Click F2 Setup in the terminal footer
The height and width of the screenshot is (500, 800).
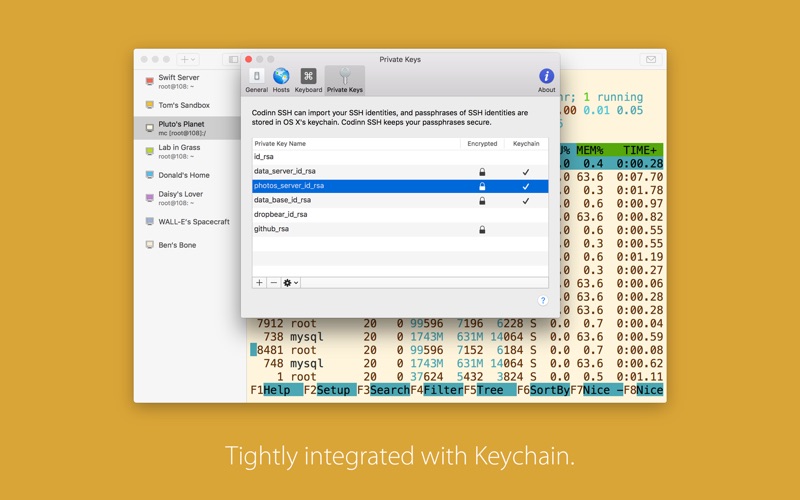click(x=330, y=390)
